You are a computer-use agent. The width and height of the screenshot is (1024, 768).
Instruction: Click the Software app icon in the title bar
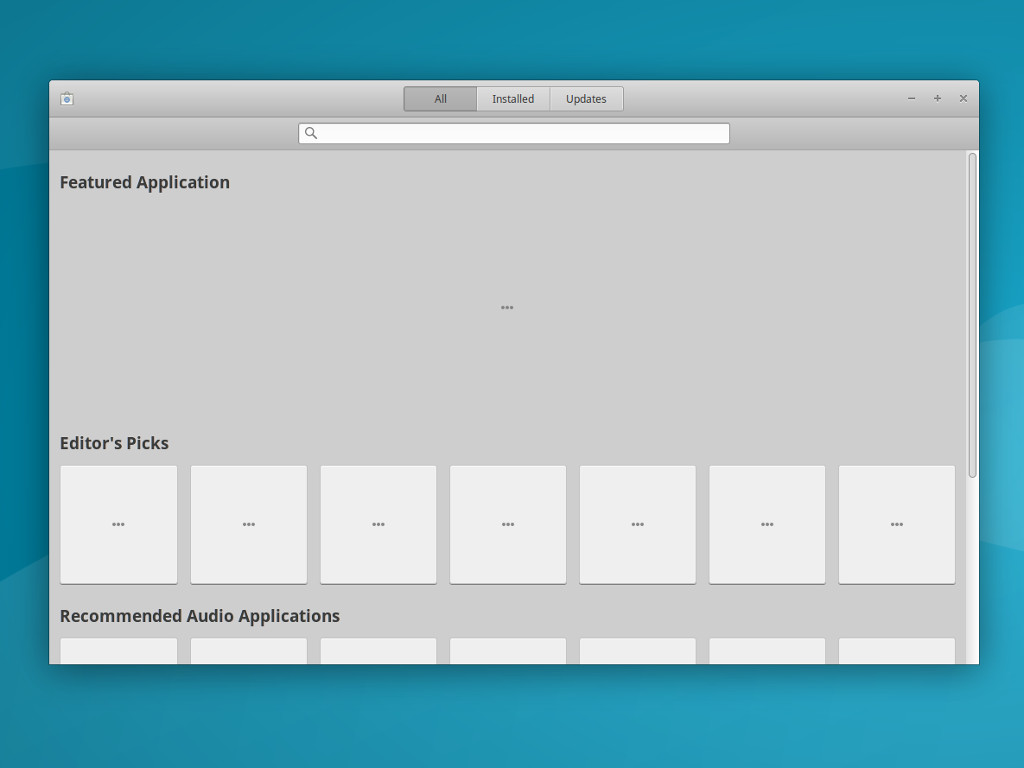67,99
